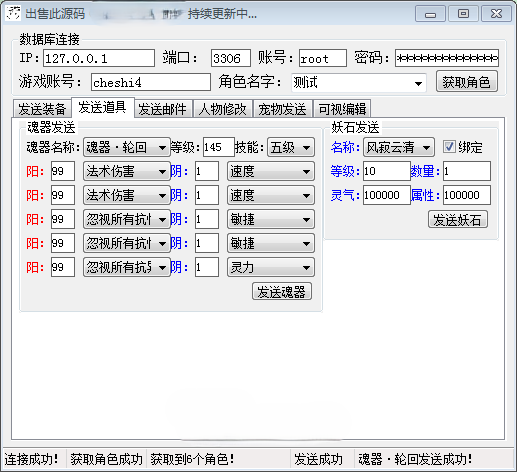Open third row 忽视所有抗 dropdown
The image size is (517, 472).
click(x=127, y=219)
